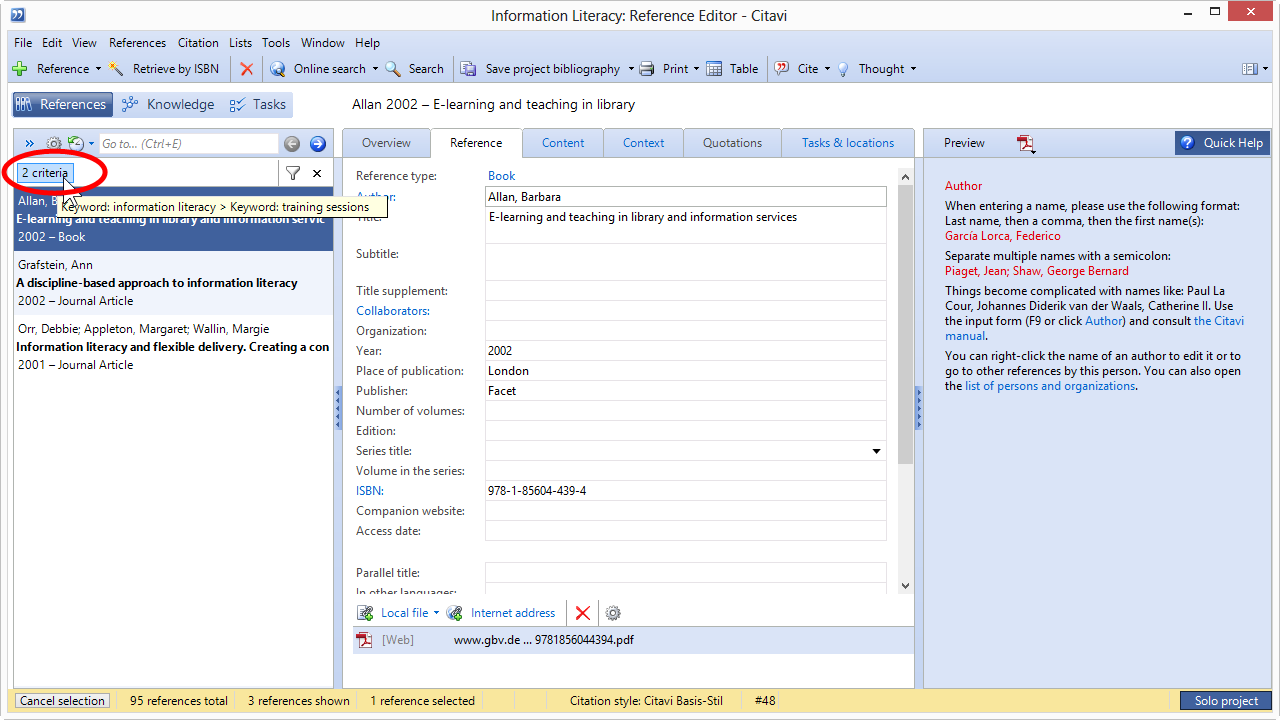Click the Online search globe icon
Viewport: 1280px width, 720px height.
click(278, 69)
